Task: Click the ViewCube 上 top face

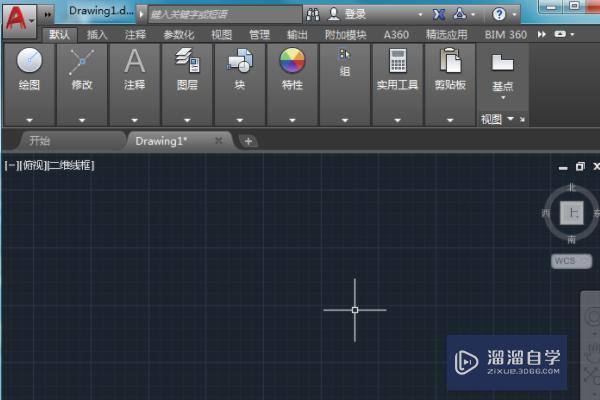Action: tap(572, 213)
